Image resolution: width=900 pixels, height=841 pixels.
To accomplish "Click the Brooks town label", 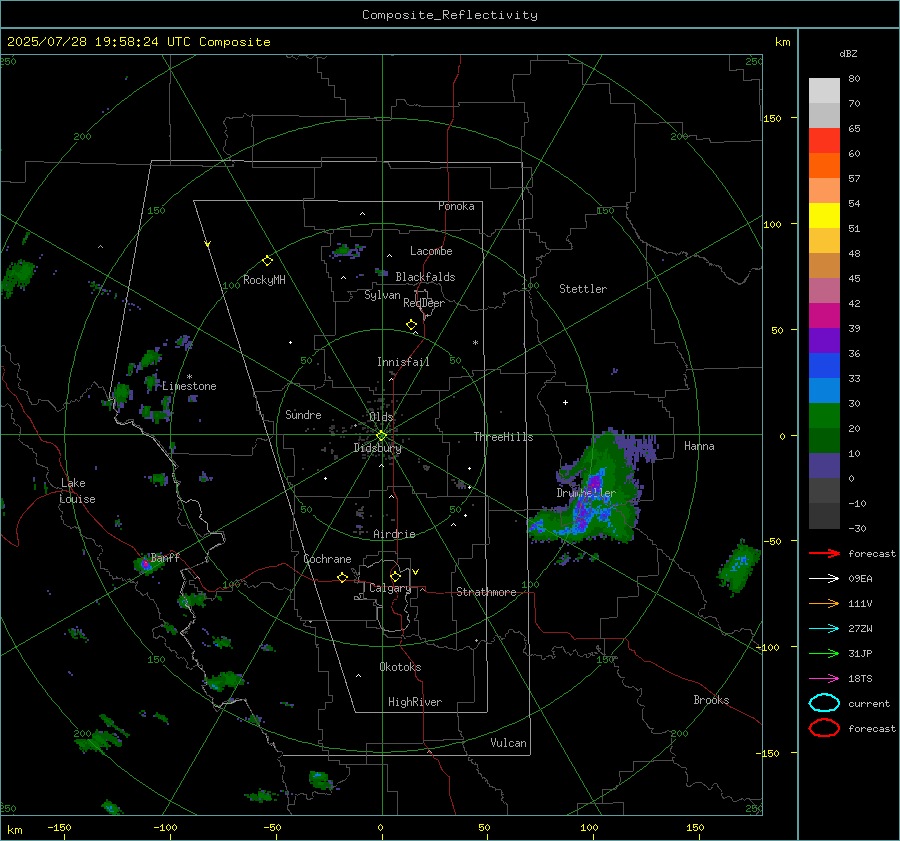I will pos(711,700).
